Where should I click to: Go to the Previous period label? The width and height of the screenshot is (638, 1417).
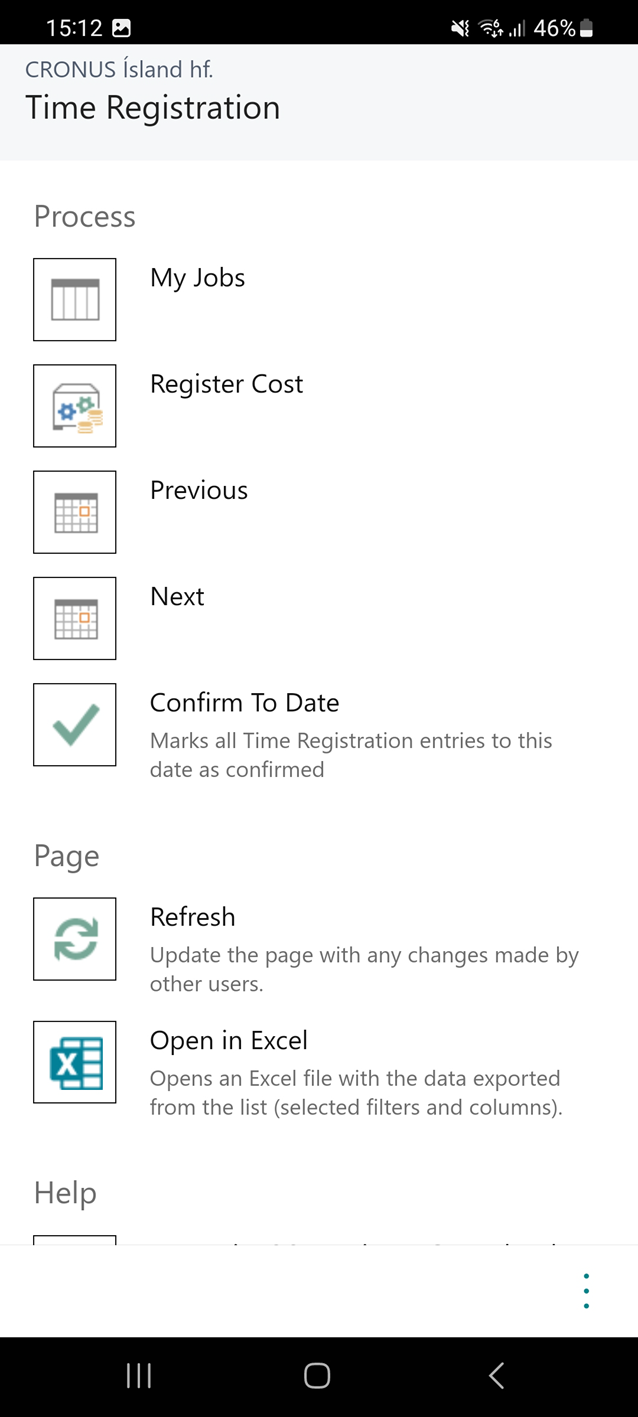click(x=199, y=490)
